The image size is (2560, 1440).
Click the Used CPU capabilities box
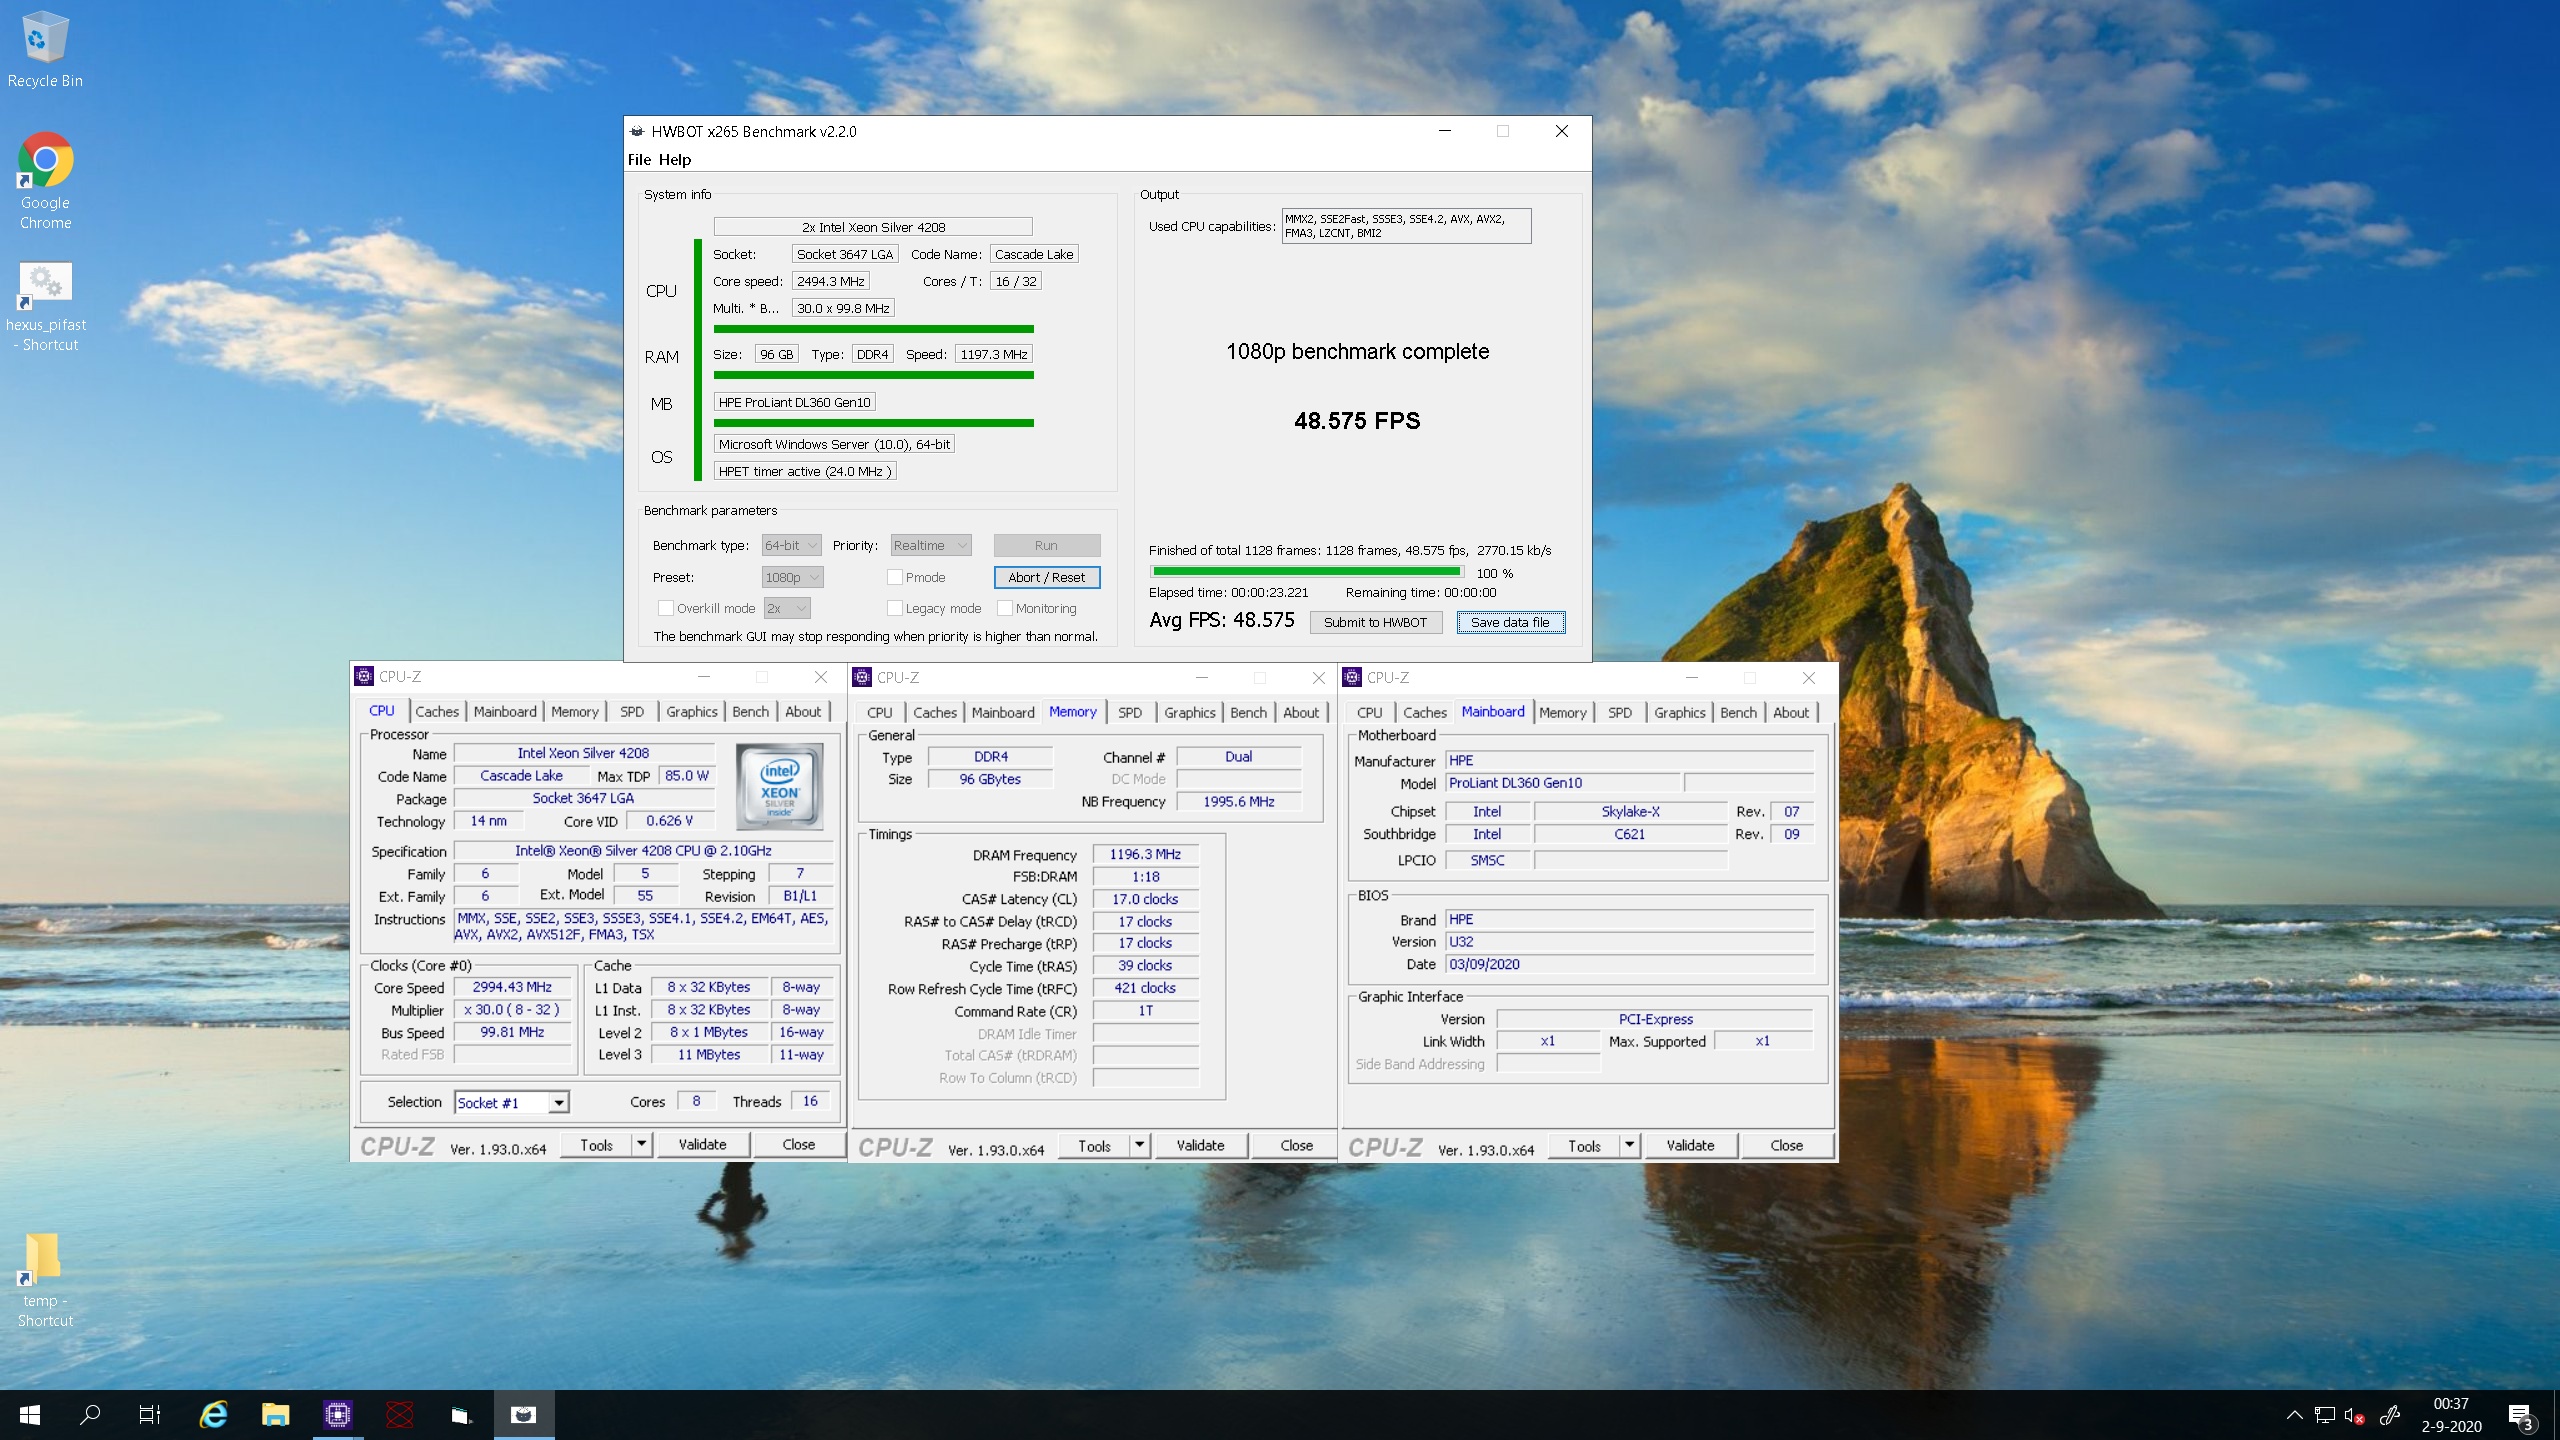[1406, 226]
